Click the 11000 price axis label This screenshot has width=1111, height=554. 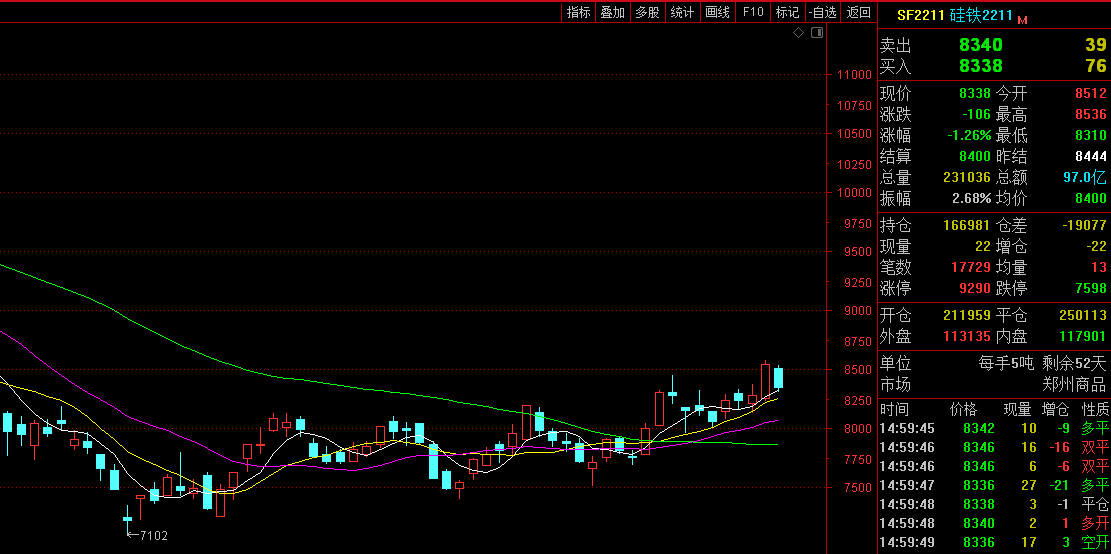pos(855,75)
